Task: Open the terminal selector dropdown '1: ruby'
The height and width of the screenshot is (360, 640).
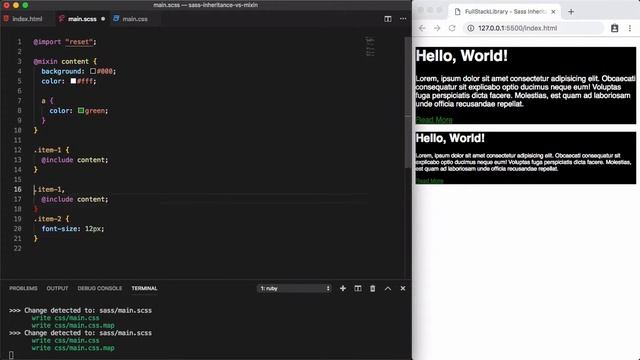Action: (x=294, y=288)
